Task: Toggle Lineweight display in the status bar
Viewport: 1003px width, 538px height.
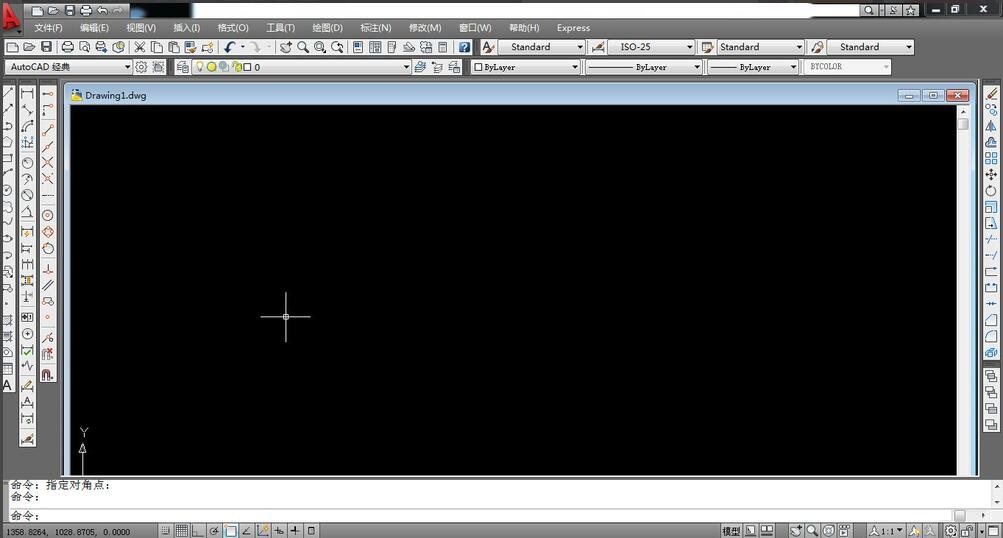Action: [295, 530]
